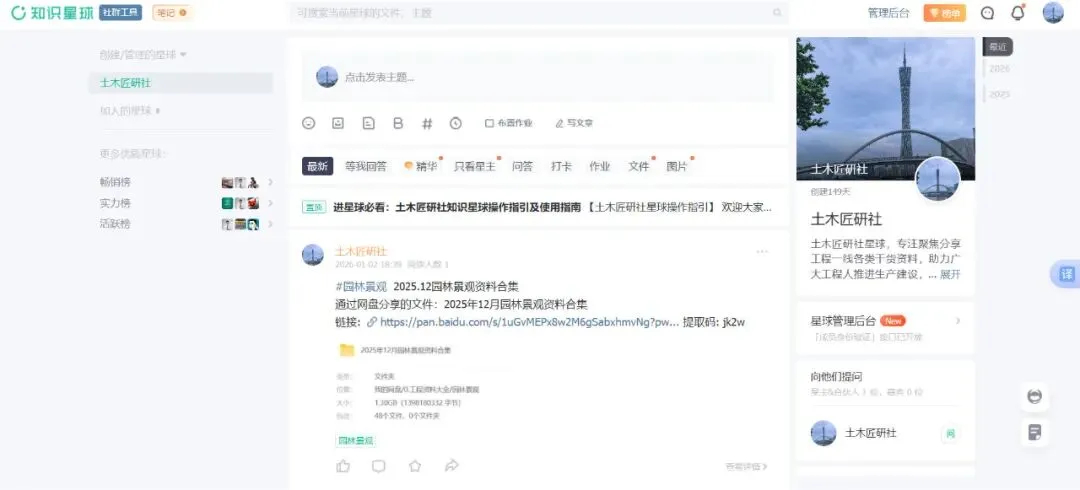This screenshot has width=1080, height=490.
Task: Like the 园林景观 post with thumbs-up
Action: pos(343,466)
